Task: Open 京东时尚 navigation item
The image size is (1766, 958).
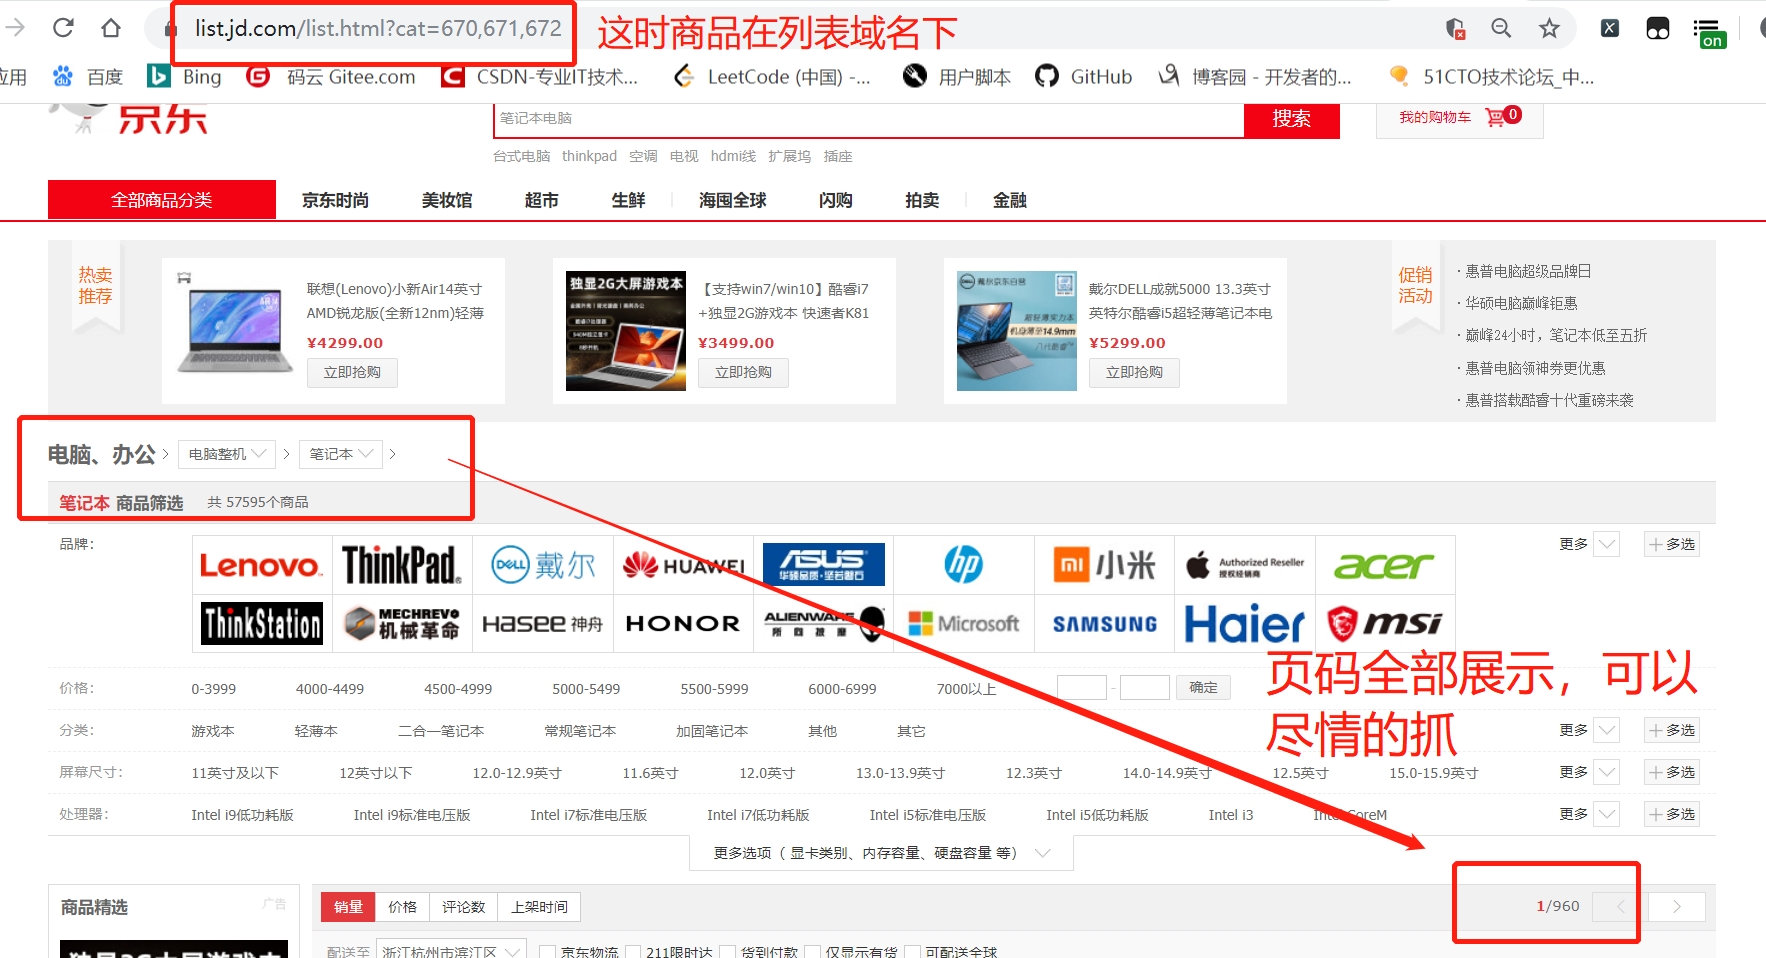Action: (x=336, y=200)
